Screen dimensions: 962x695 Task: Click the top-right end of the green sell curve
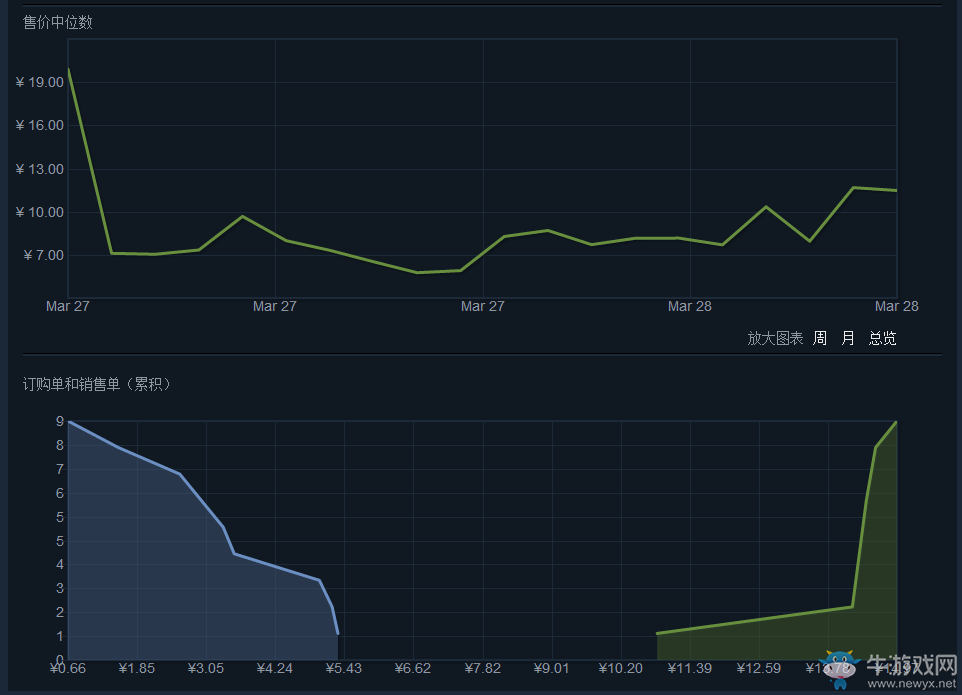pyautogui.click(x=896, y=422)
